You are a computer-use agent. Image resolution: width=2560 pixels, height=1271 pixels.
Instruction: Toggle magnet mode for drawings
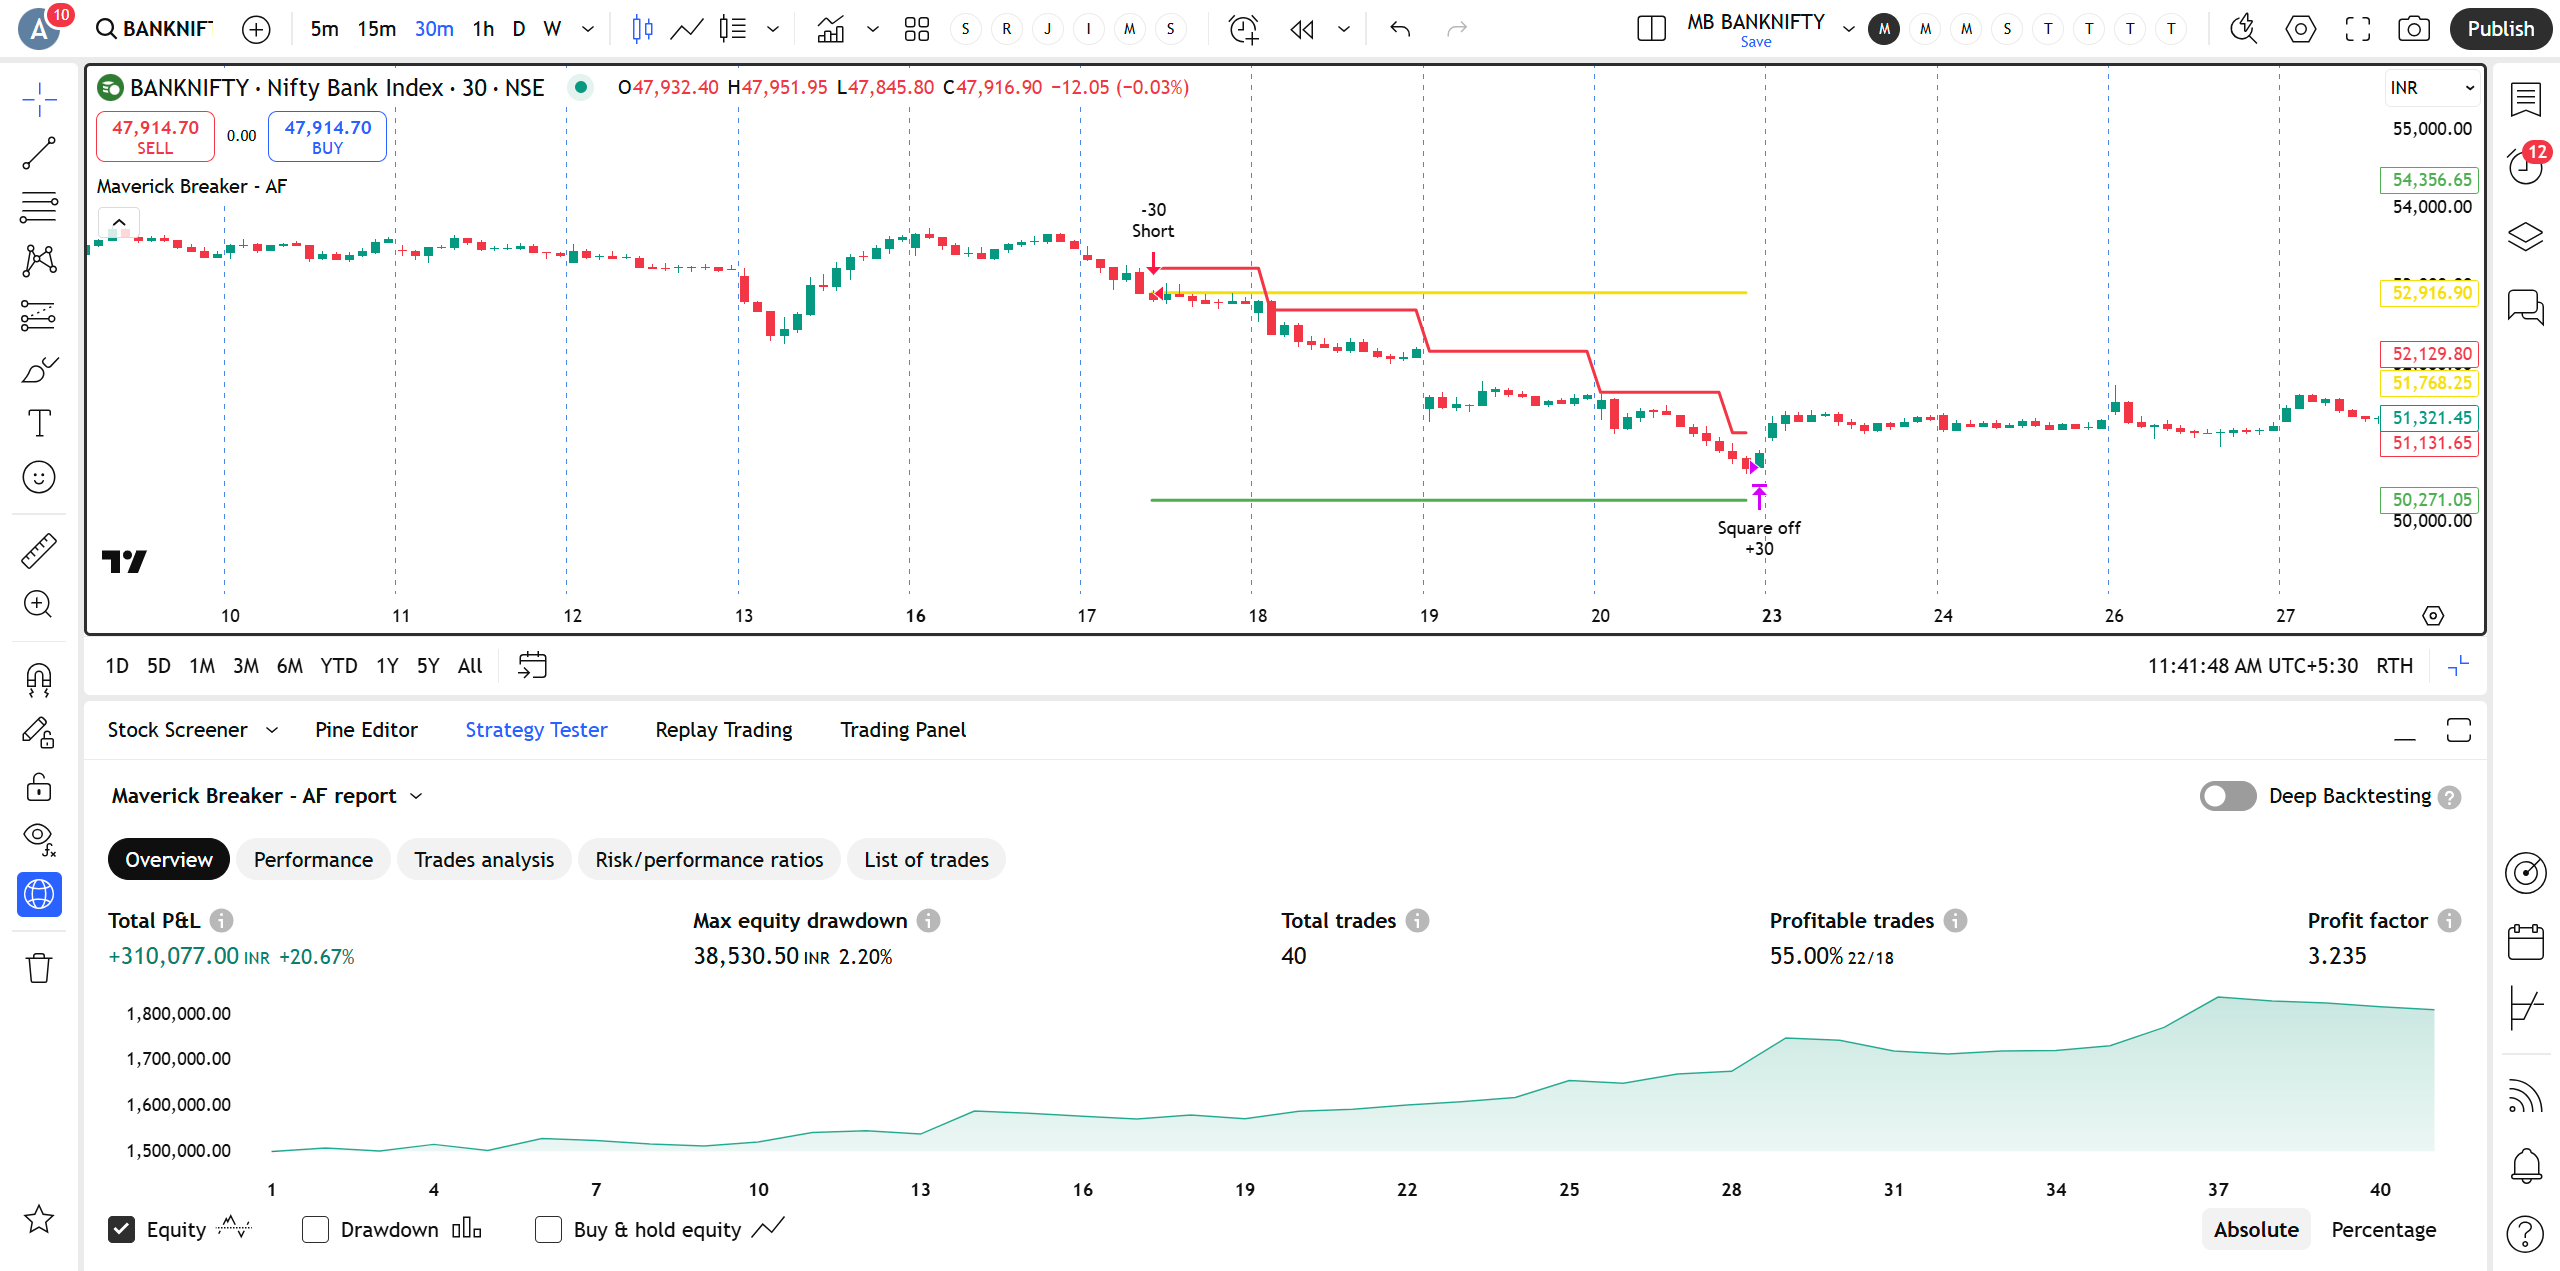[39, 680]
